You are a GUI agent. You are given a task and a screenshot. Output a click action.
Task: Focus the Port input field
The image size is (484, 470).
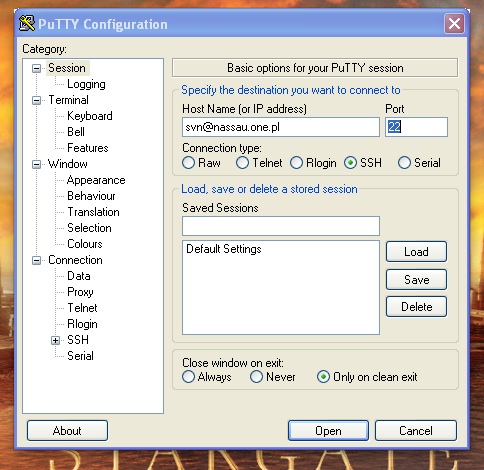click(x=416, y=127)
